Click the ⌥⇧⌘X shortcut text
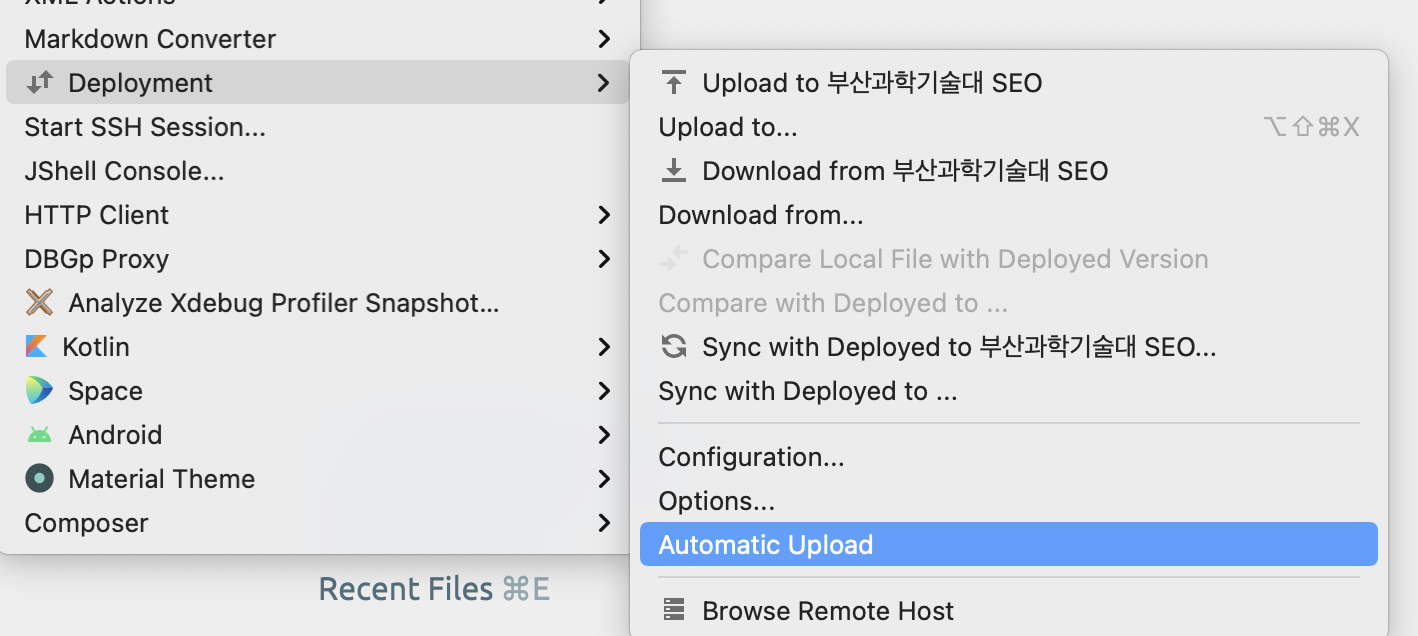Screen dimensions: 1418x636 coord(1312,127)
